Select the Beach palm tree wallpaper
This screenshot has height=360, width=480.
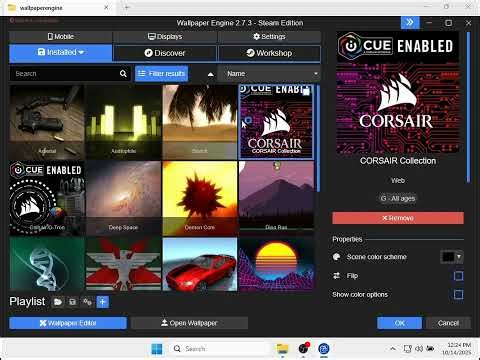[200, 122]
